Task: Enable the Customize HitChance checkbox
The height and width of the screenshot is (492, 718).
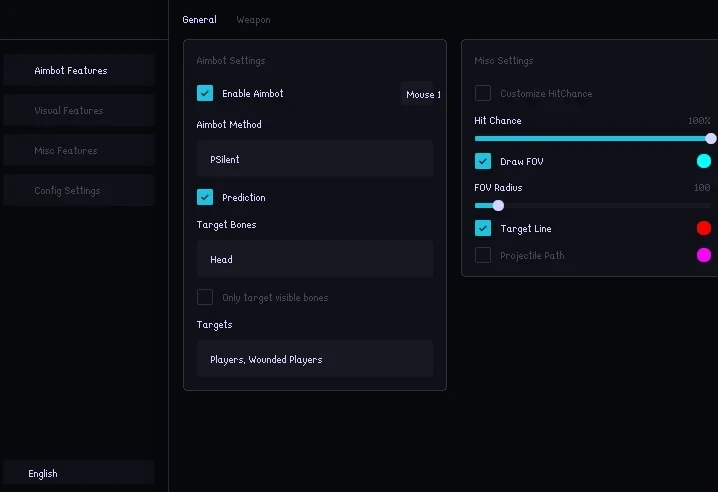Action: (x=483, y=93)
